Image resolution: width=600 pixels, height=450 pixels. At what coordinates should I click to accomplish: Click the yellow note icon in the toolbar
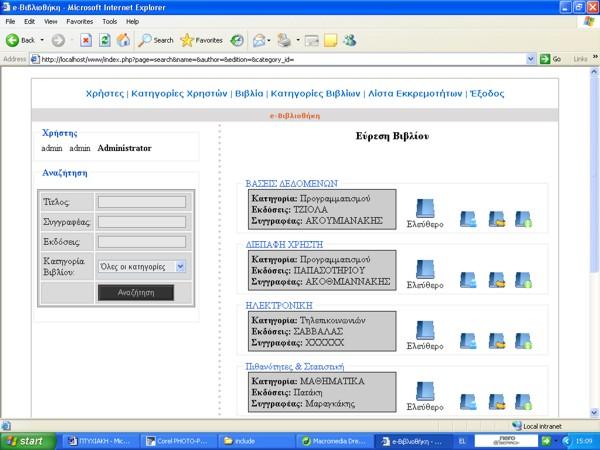(330, 40)
